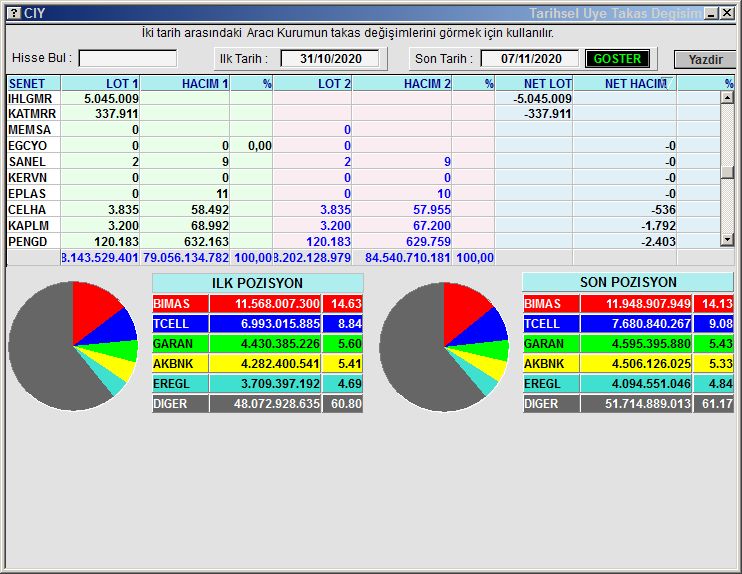Select the PENGD row
Screen dimensions: 742x574
point(363,242)
